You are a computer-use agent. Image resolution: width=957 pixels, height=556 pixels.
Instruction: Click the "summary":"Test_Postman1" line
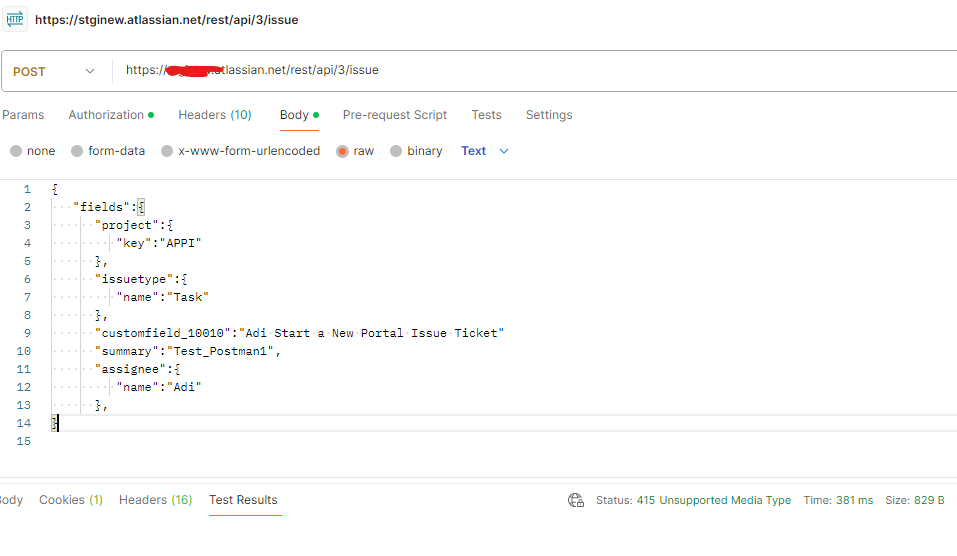(187, 351)
